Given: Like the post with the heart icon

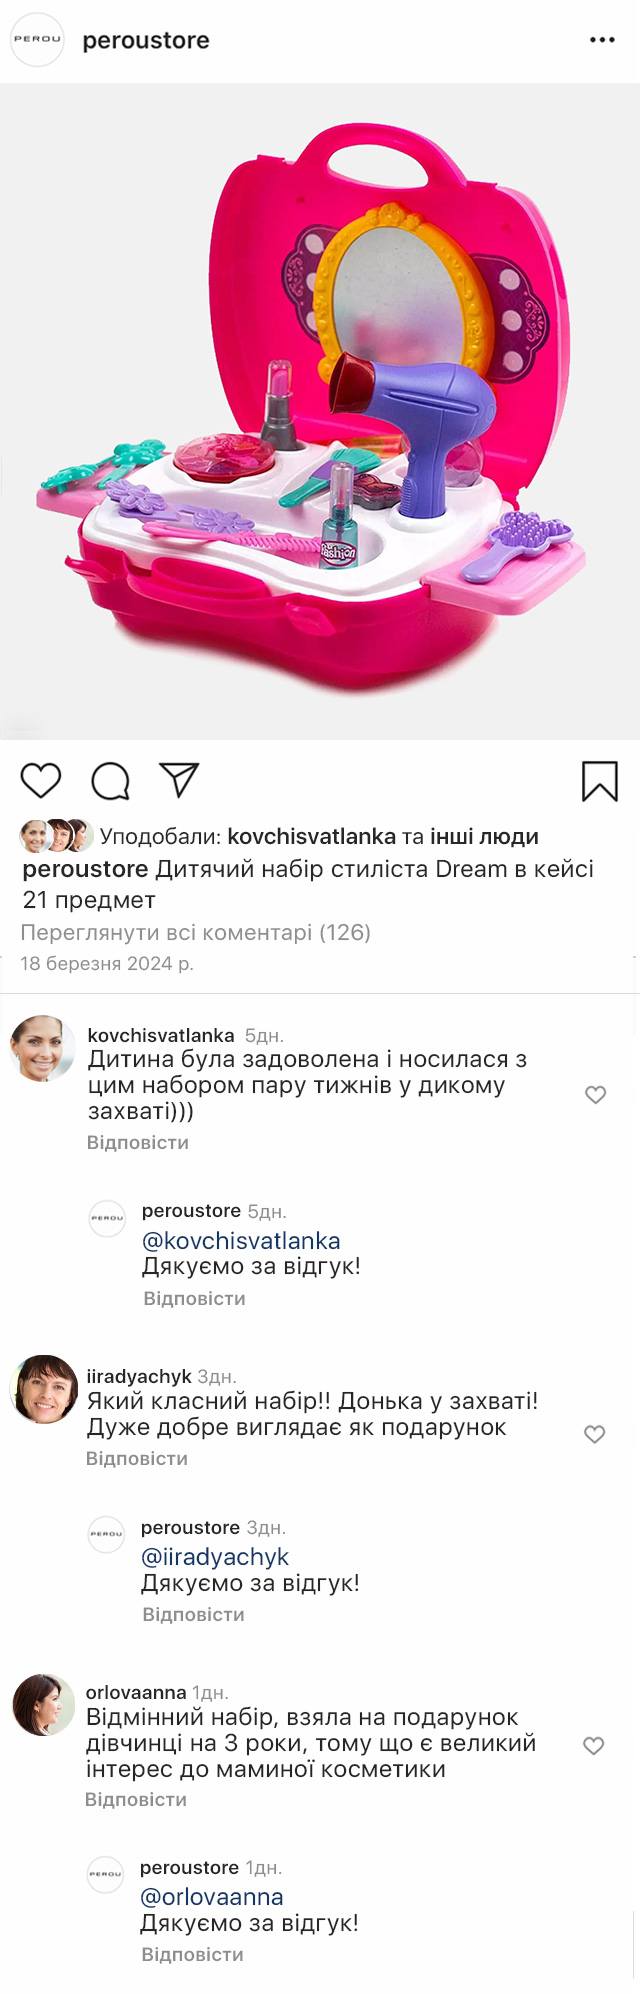Looking at the screenshot, I should pos(41,780).
